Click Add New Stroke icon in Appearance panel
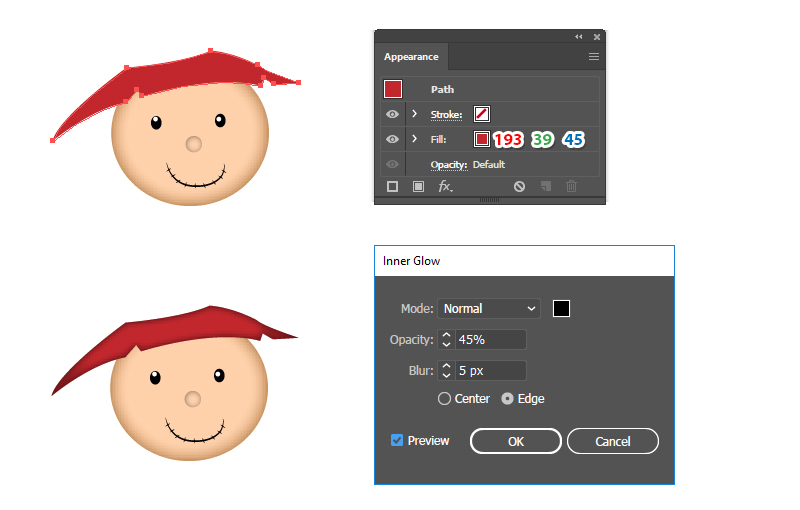Viewport: 800px width, 510px height. tap(392, 186)
